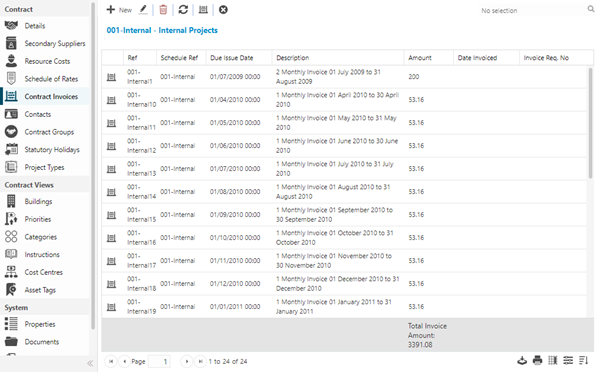Click the red delete trash icon

click(163, 10)
